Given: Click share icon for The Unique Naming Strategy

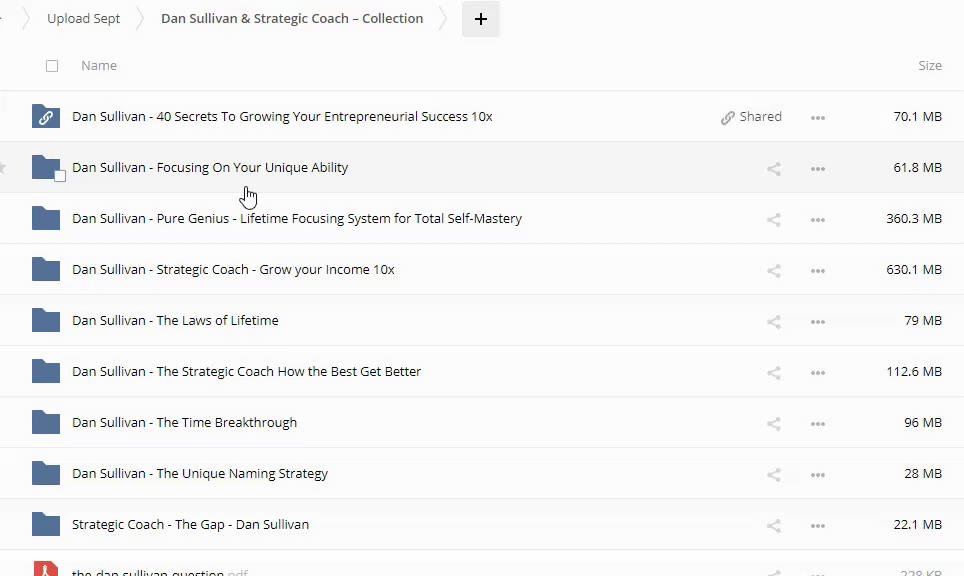Looking at the screenshot, I should pos(773,474).
